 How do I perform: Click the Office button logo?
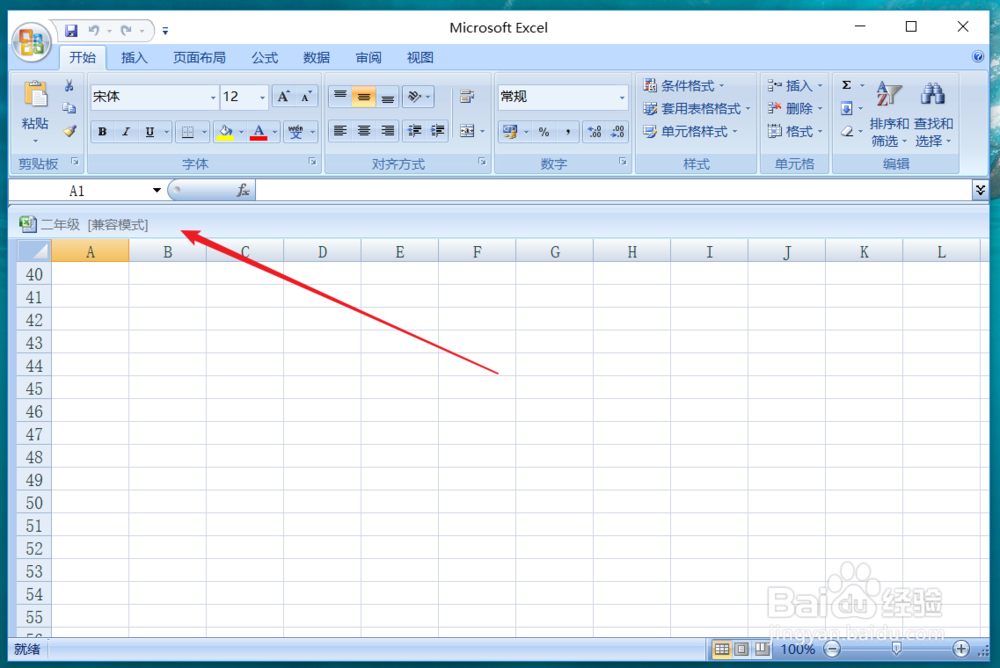(x=31, y=42)
